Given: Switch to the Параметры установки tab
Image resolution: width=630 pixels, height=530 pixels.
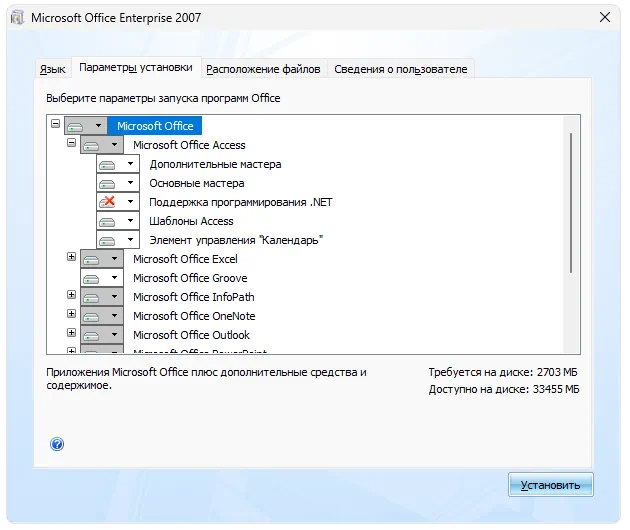Looking at the screenshot, I should 136,68.
